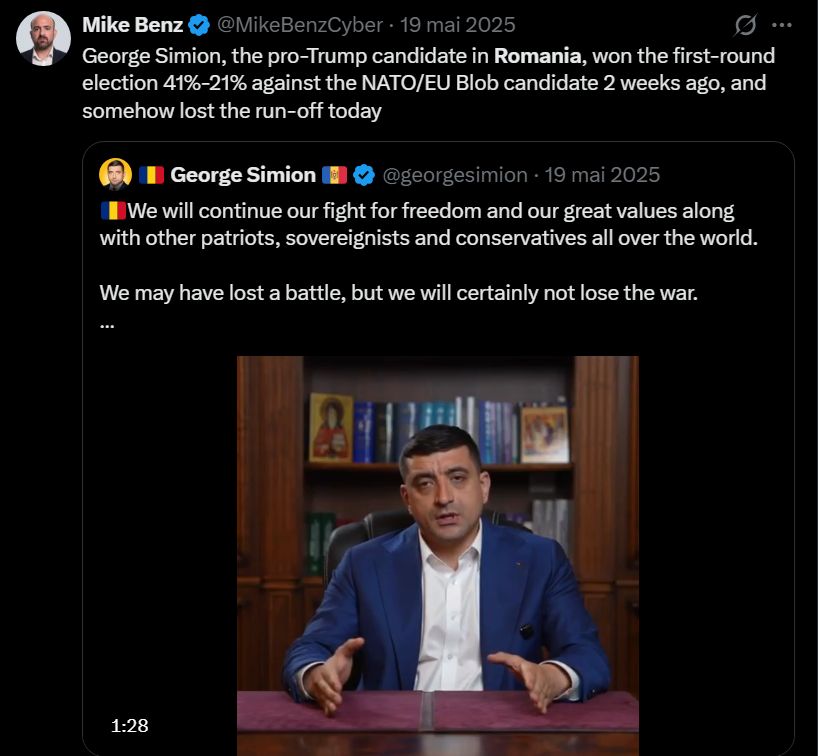The height and width of the screenshot is (756, 818).
Task: Open the Mike Benz display name link
Action: click(132, 25)
